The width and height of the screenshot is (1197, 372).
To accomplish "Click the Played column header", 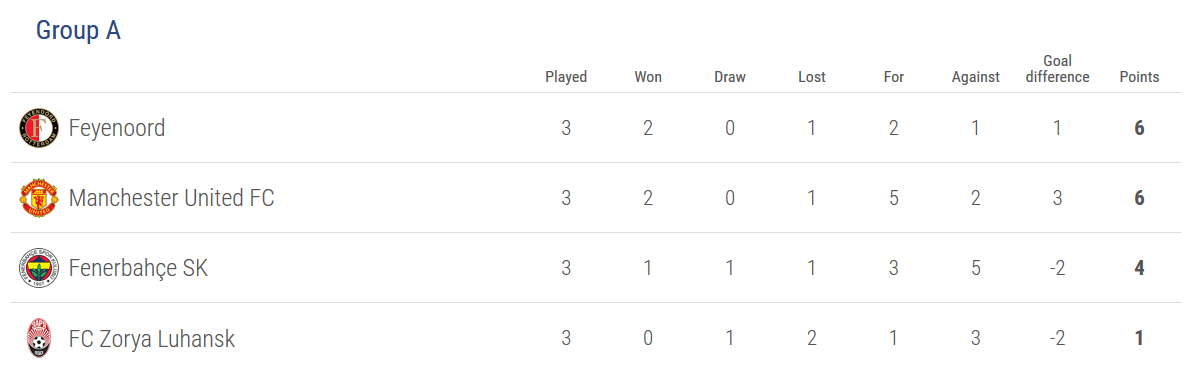I will click(566, 77).
